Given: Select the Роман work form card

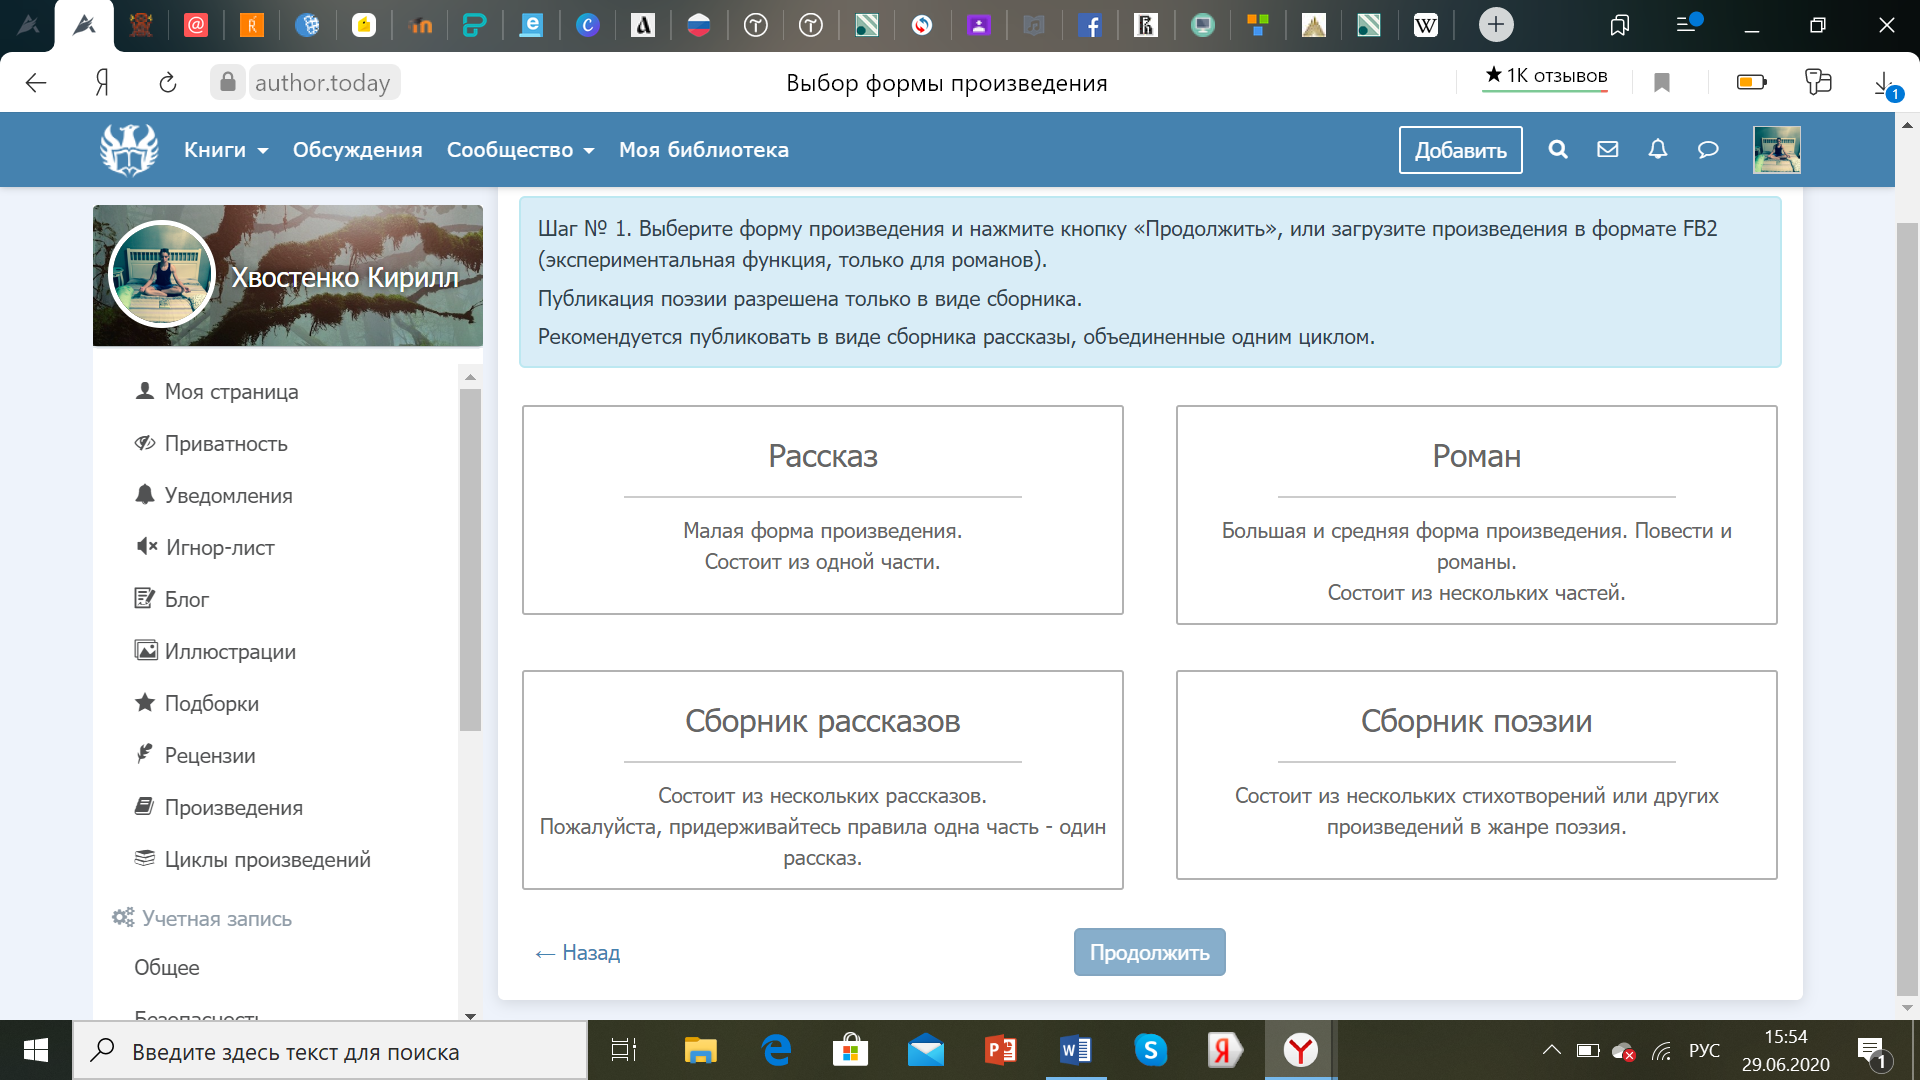Looking at the screenshot, I should [1476, 514].
